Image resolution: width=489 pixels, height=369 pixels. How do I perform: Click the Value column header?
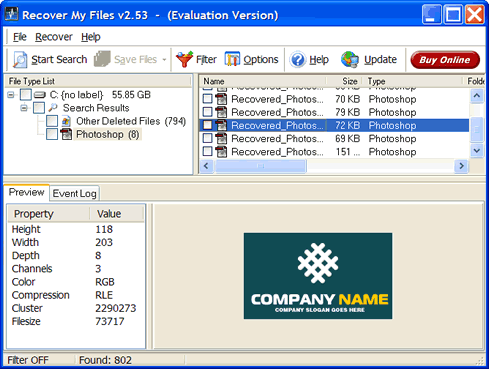[117, 214]
